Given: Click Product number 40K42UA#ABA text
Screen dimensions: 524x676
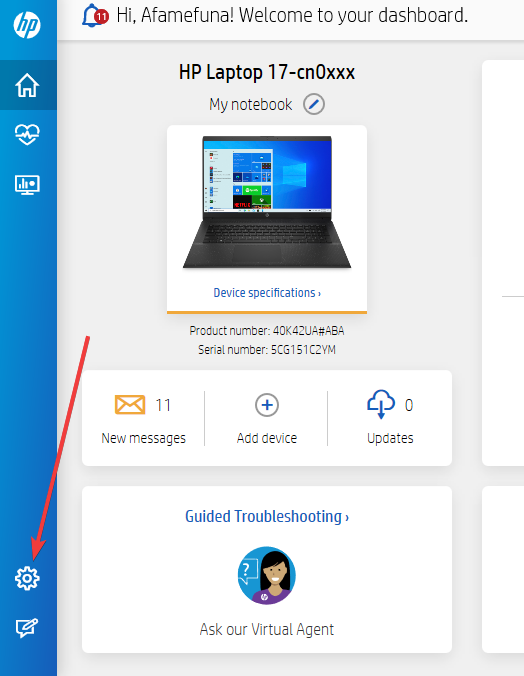Looking at the screenshot, I should click(x=267, y=331).
